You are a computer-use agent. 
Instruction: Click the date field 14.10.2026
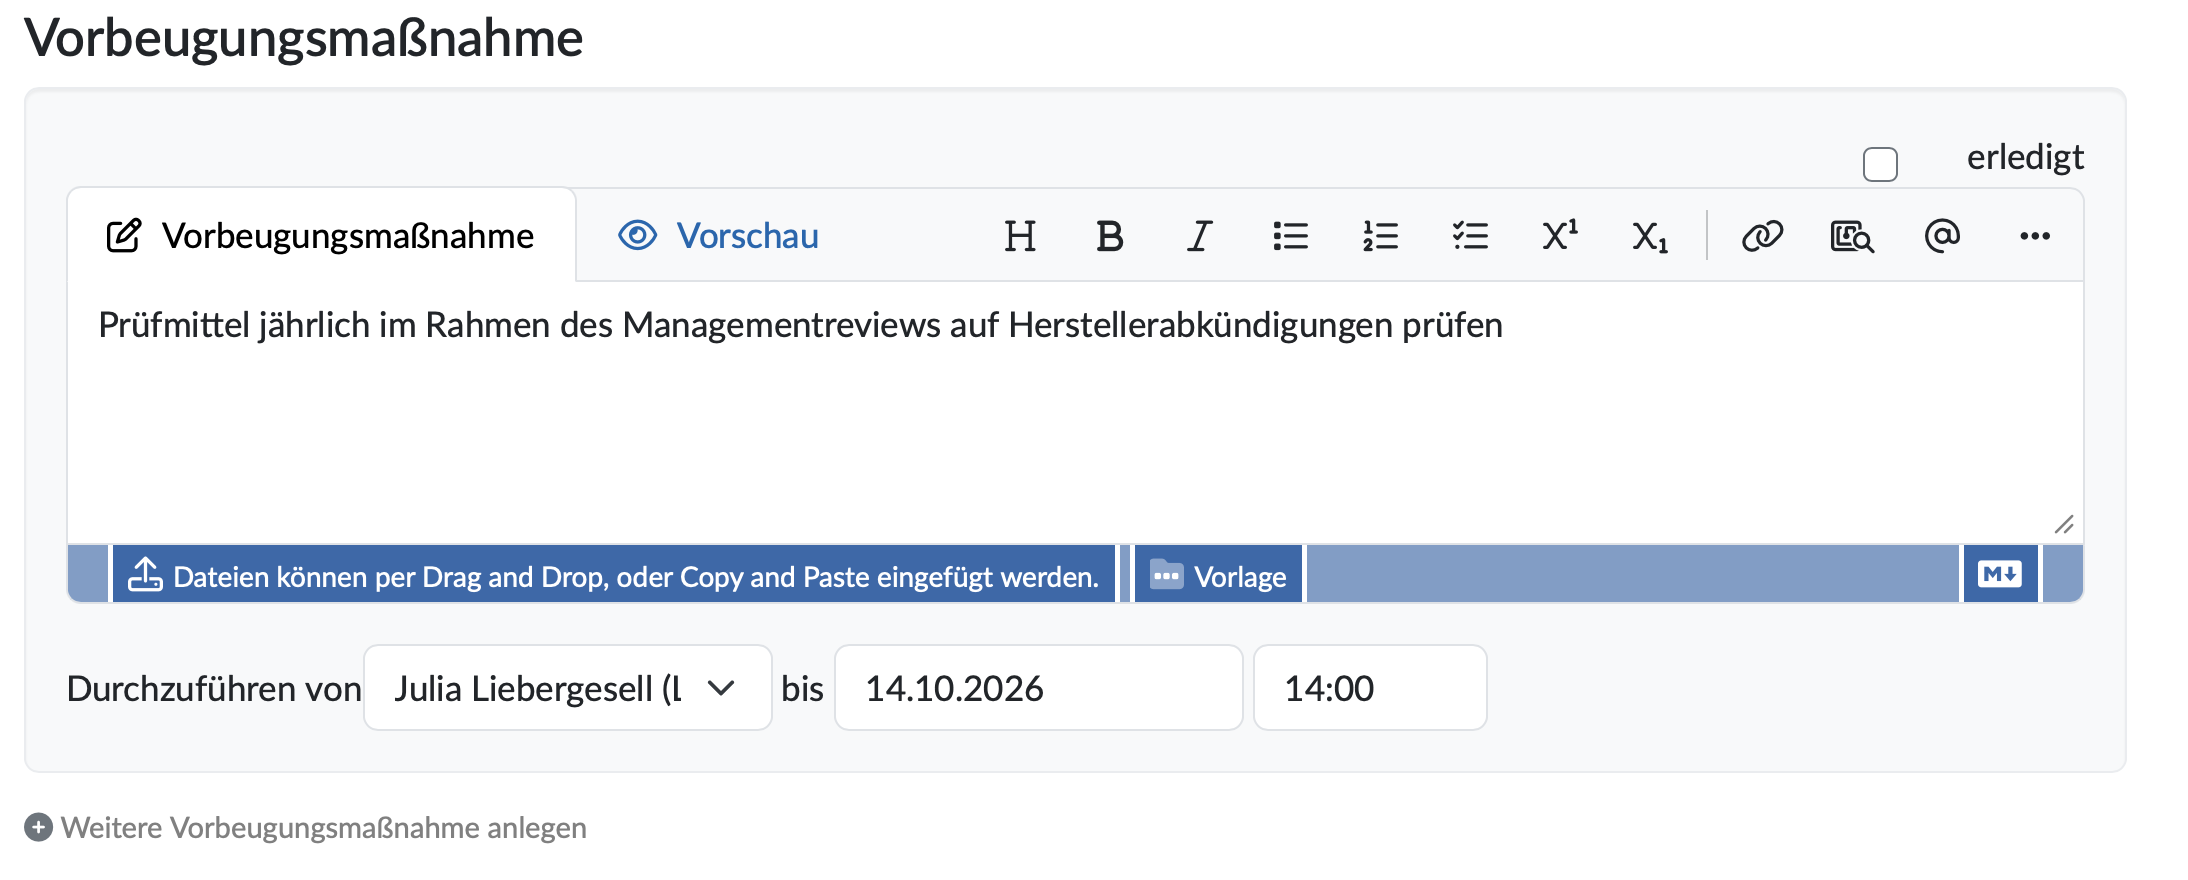(1038, 688)
